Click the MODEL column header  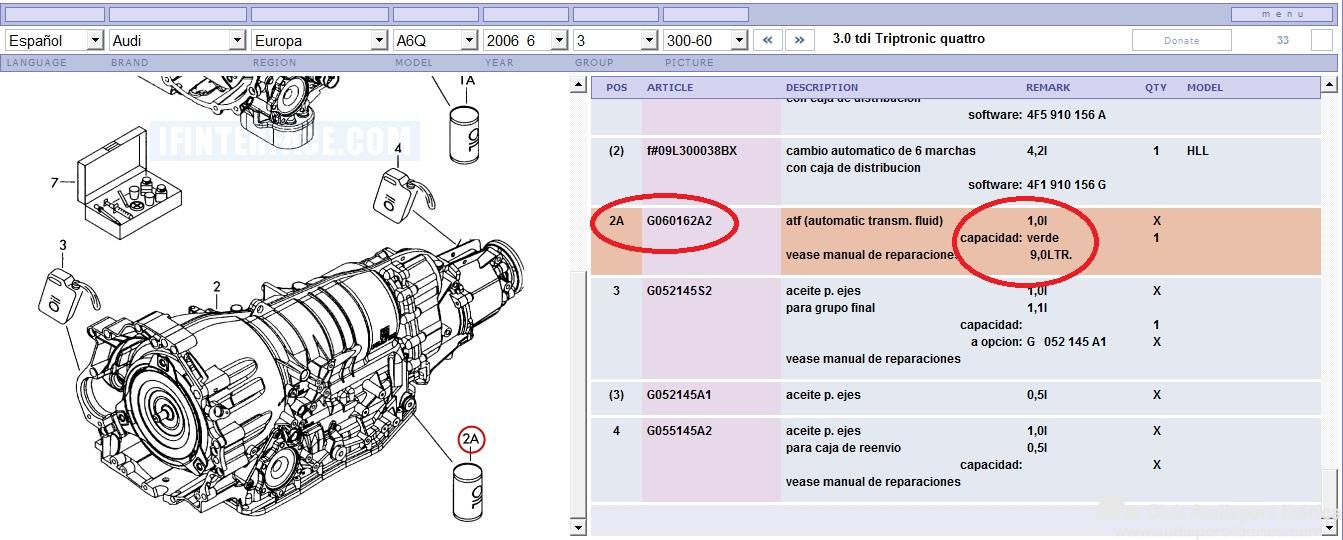[1205, 87]
